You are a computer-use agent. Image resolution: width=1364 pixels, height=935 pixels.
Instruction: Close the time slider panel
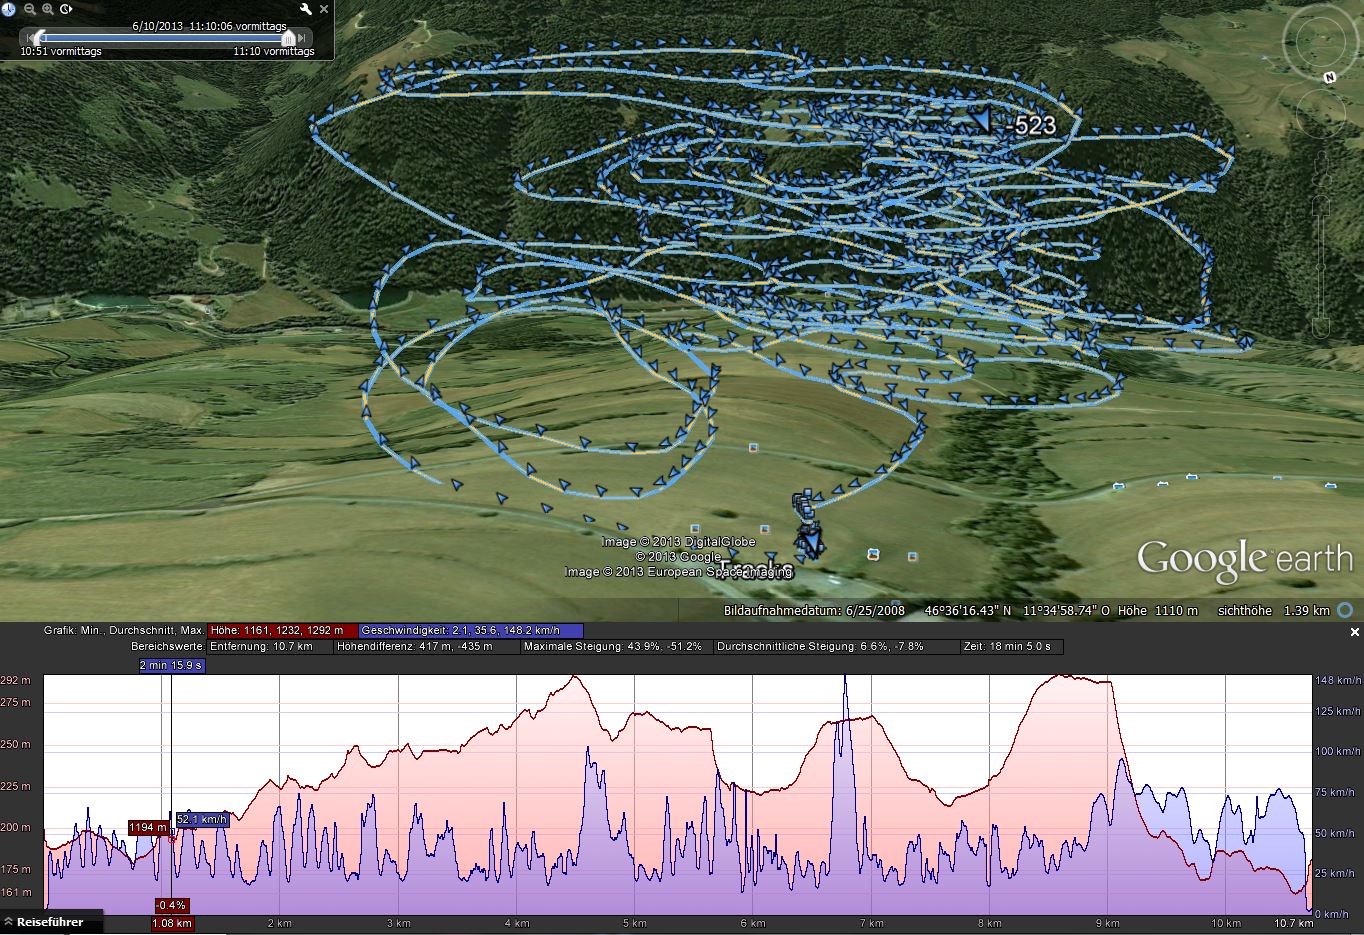coord(325,9)
